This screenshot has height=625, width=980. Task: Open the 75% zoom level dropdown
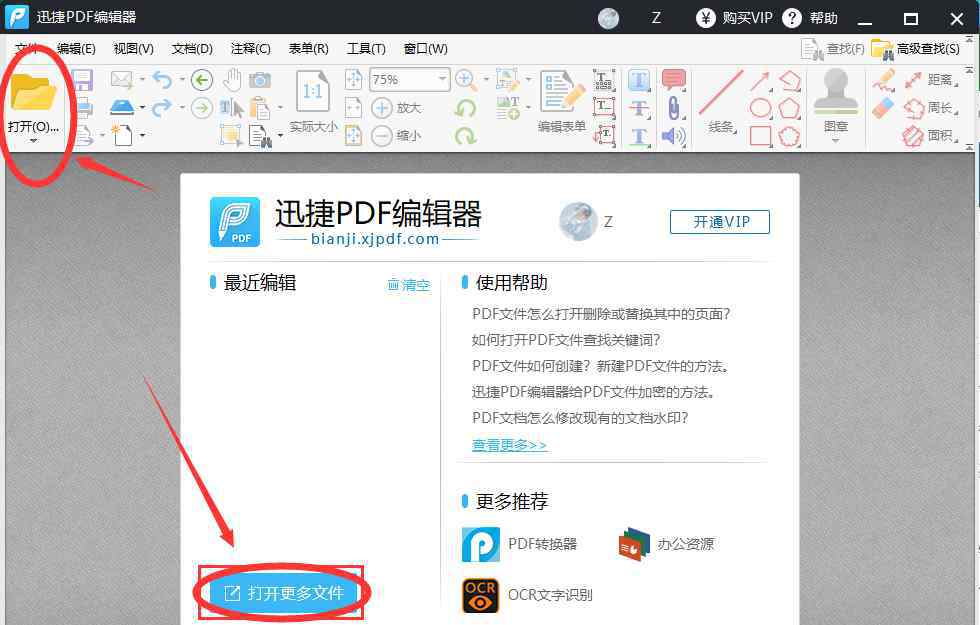click(x=442, y=79)
